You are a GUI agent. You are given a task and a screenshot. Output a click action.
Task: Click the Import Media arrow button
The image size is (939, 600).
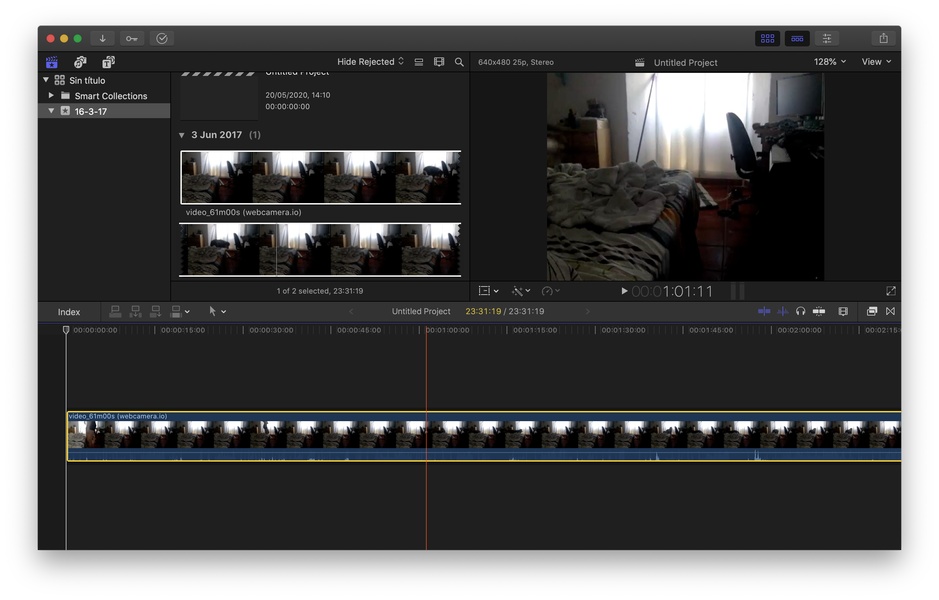102,38
